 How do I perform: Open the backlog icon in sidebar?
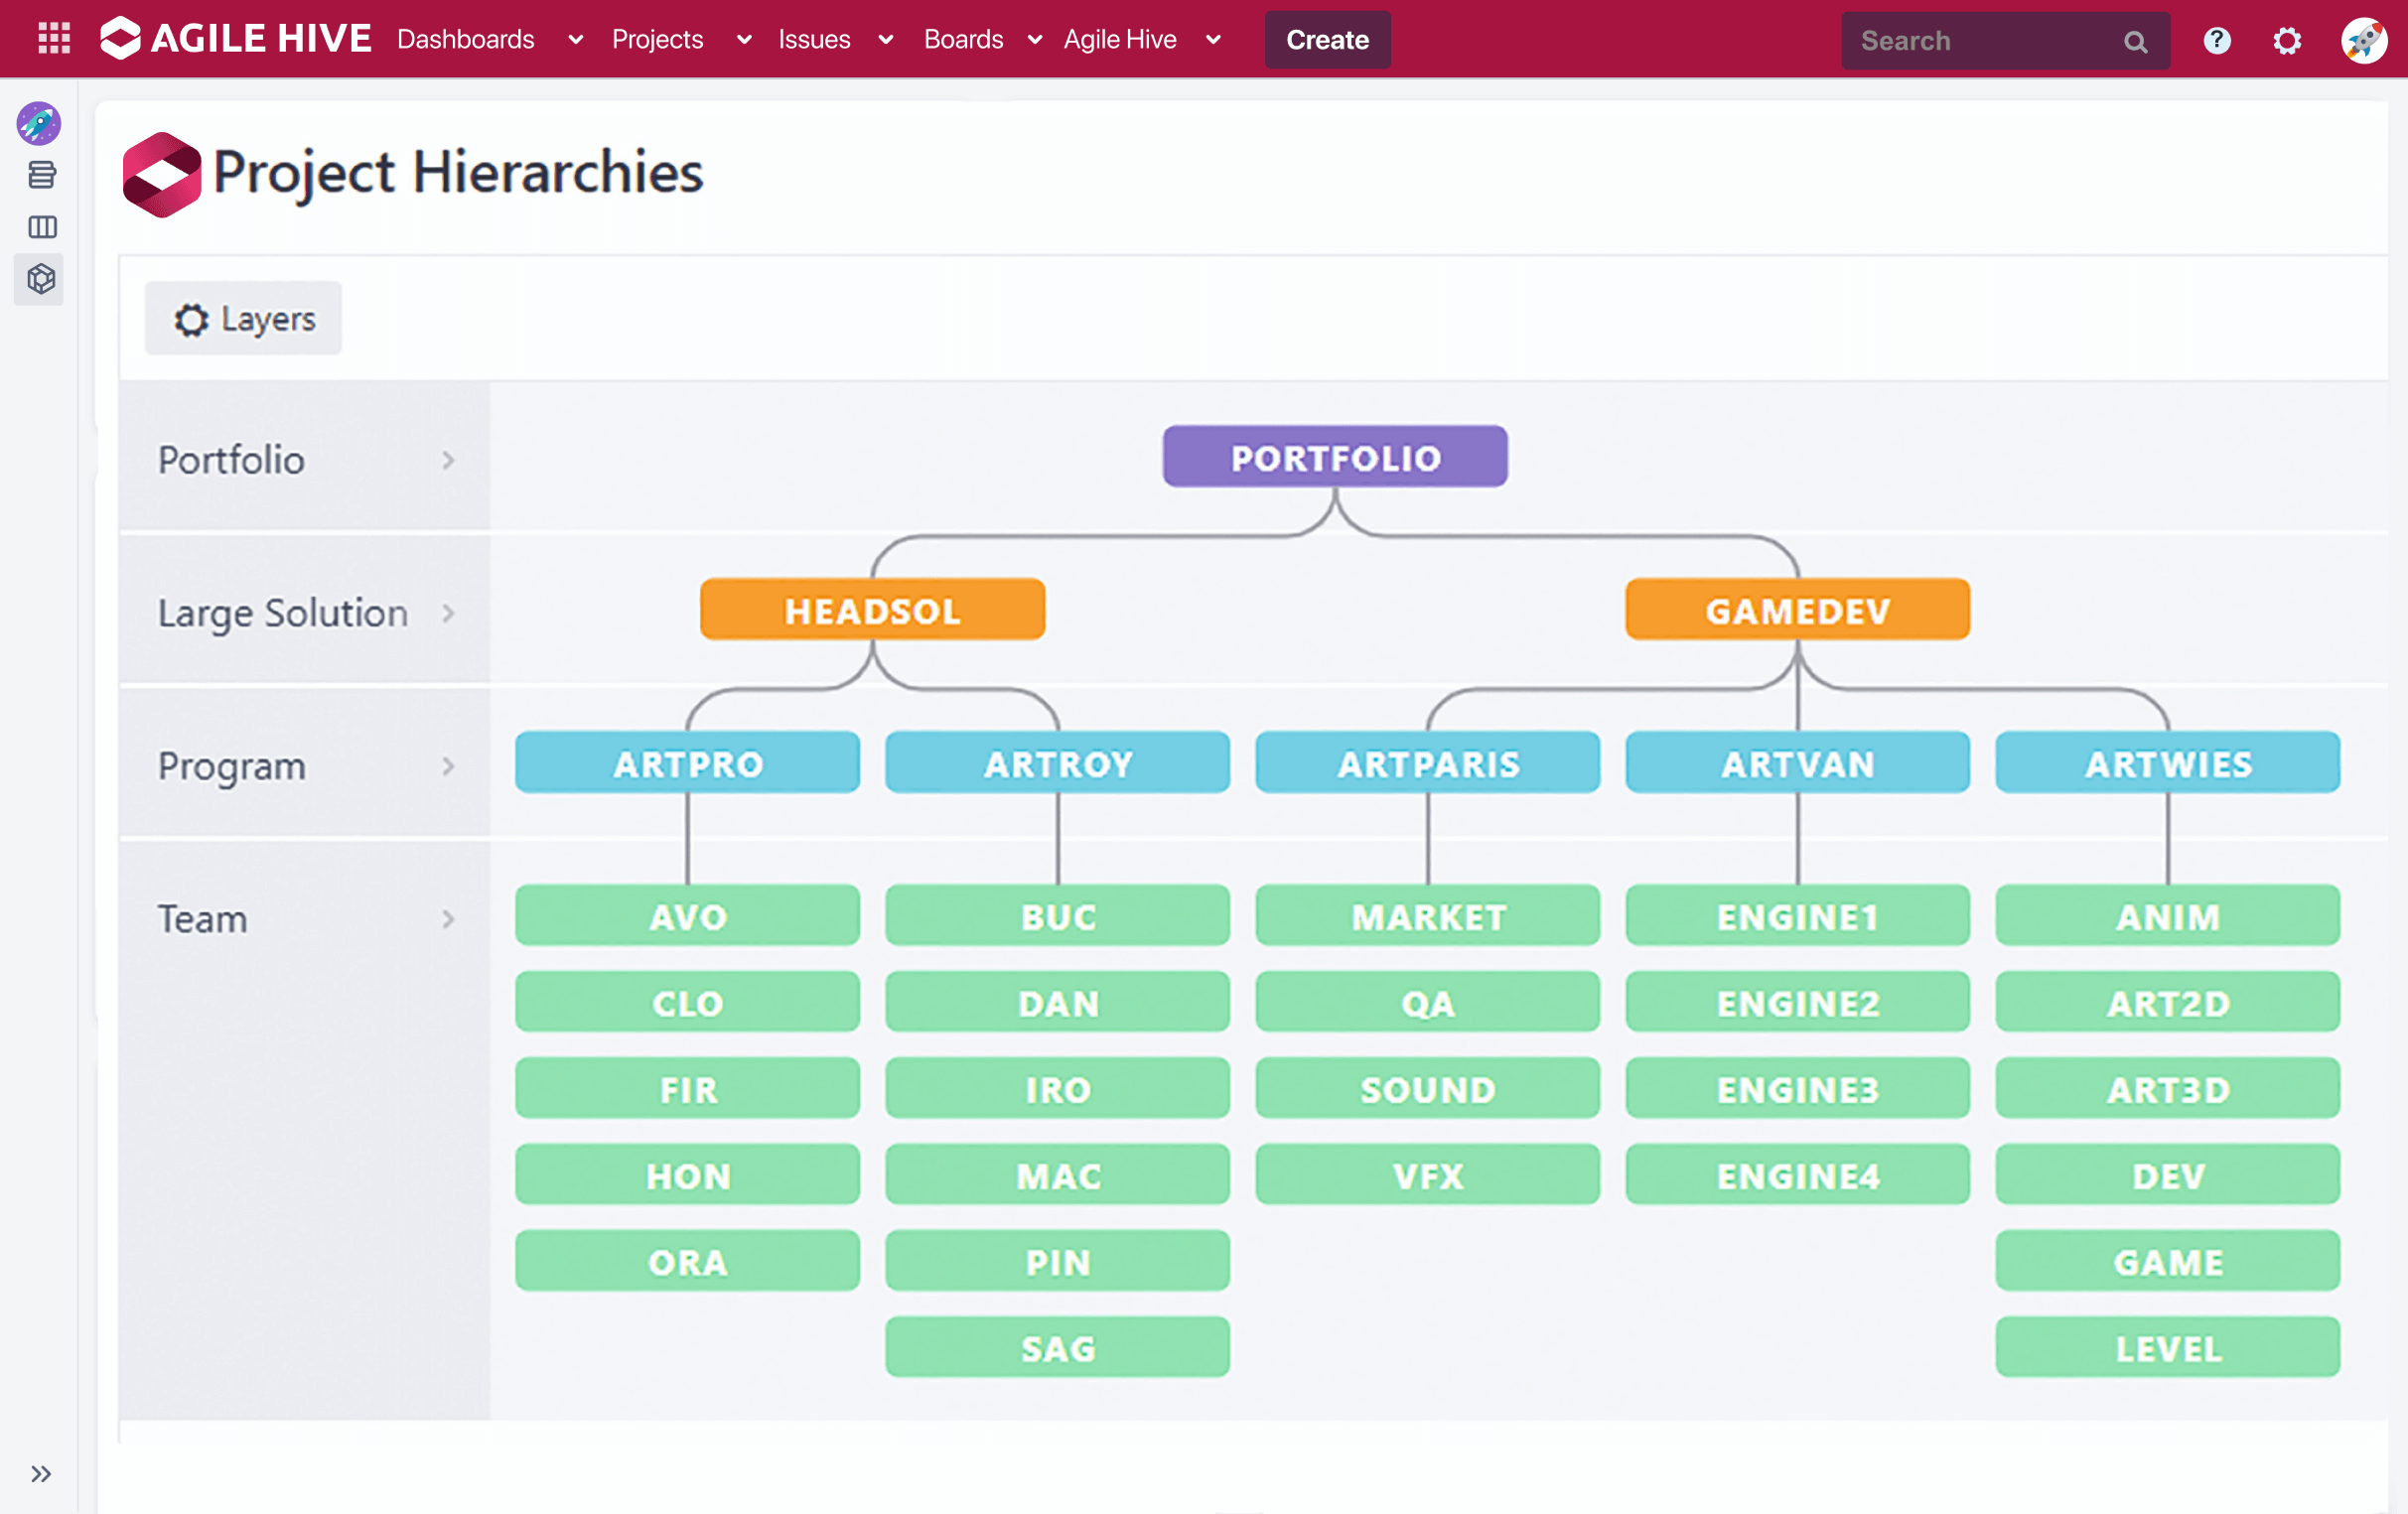pos(40,175)
